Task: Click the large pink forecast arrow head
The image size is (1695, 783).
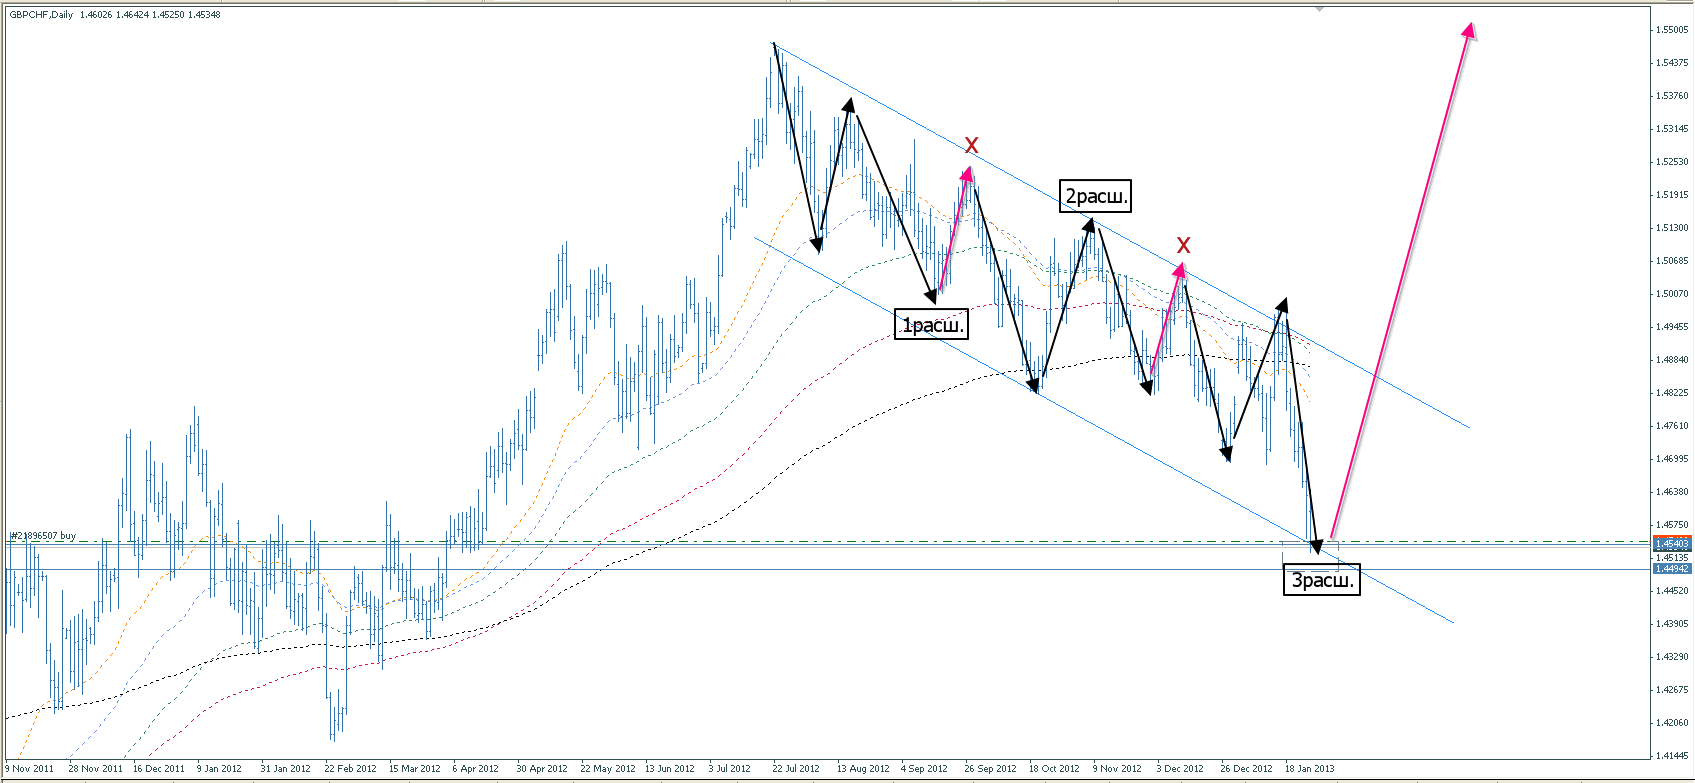Action: pos(1469,31)
